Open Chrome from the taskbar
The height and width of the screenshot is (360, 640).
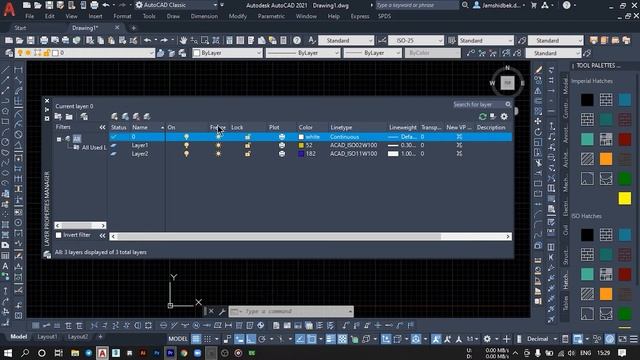(184, 353)
